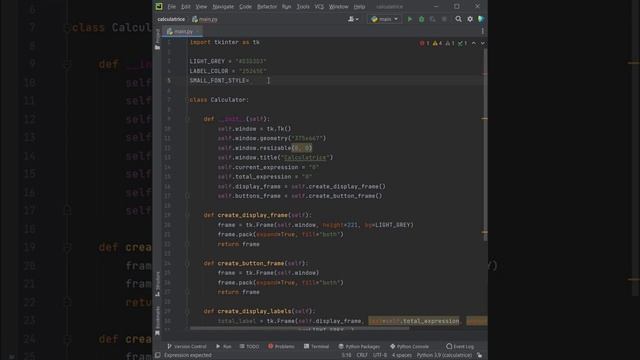This screenshot has height=360, width=640.
Task: Open the Event Log
Action: coord(460,347)
